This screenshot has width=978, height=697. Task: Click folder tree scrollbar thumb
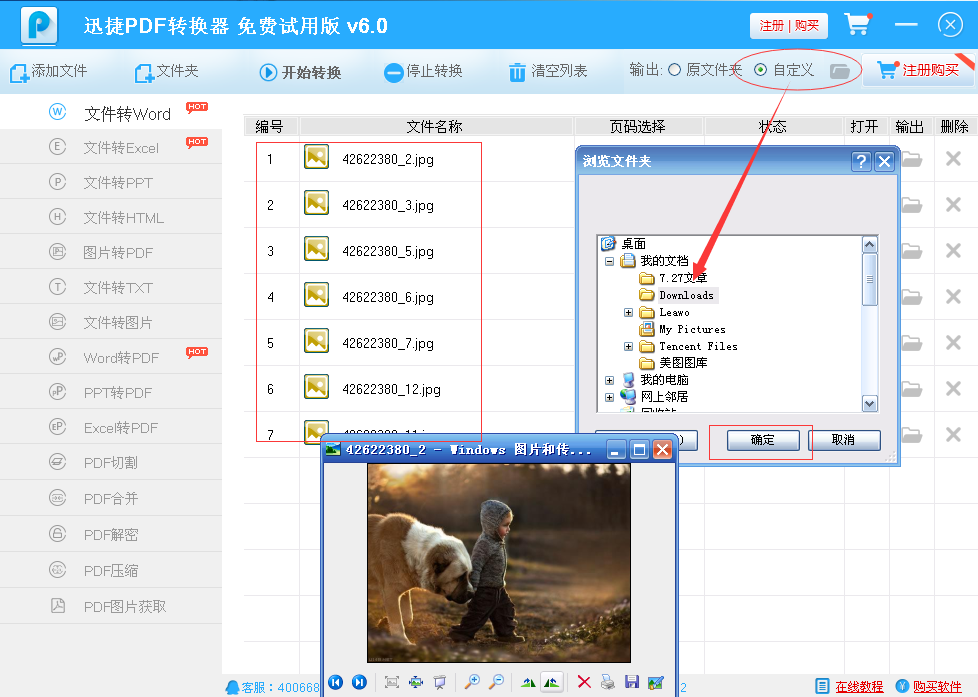click(869, 280)
